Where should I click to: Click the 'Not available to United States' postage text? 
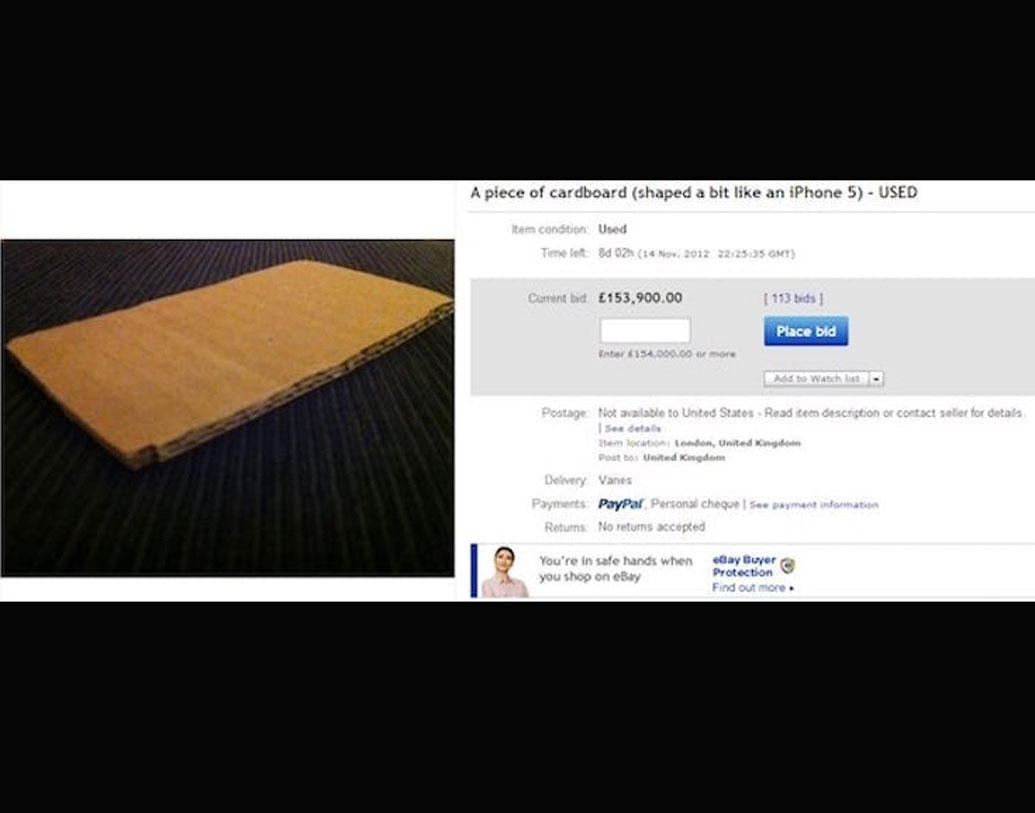click(676, 413)
